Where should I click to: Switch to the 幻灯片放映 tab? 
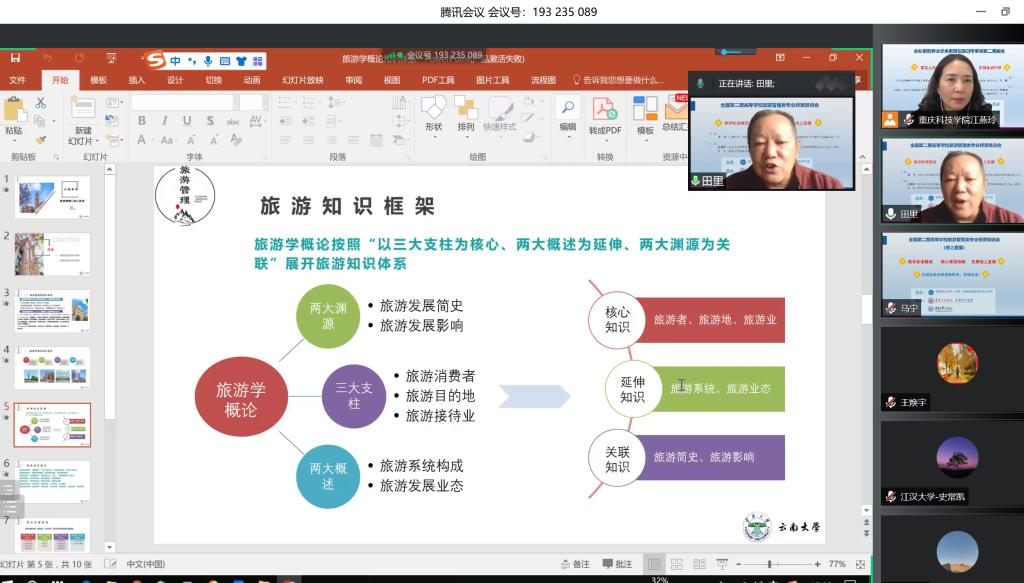302,80
